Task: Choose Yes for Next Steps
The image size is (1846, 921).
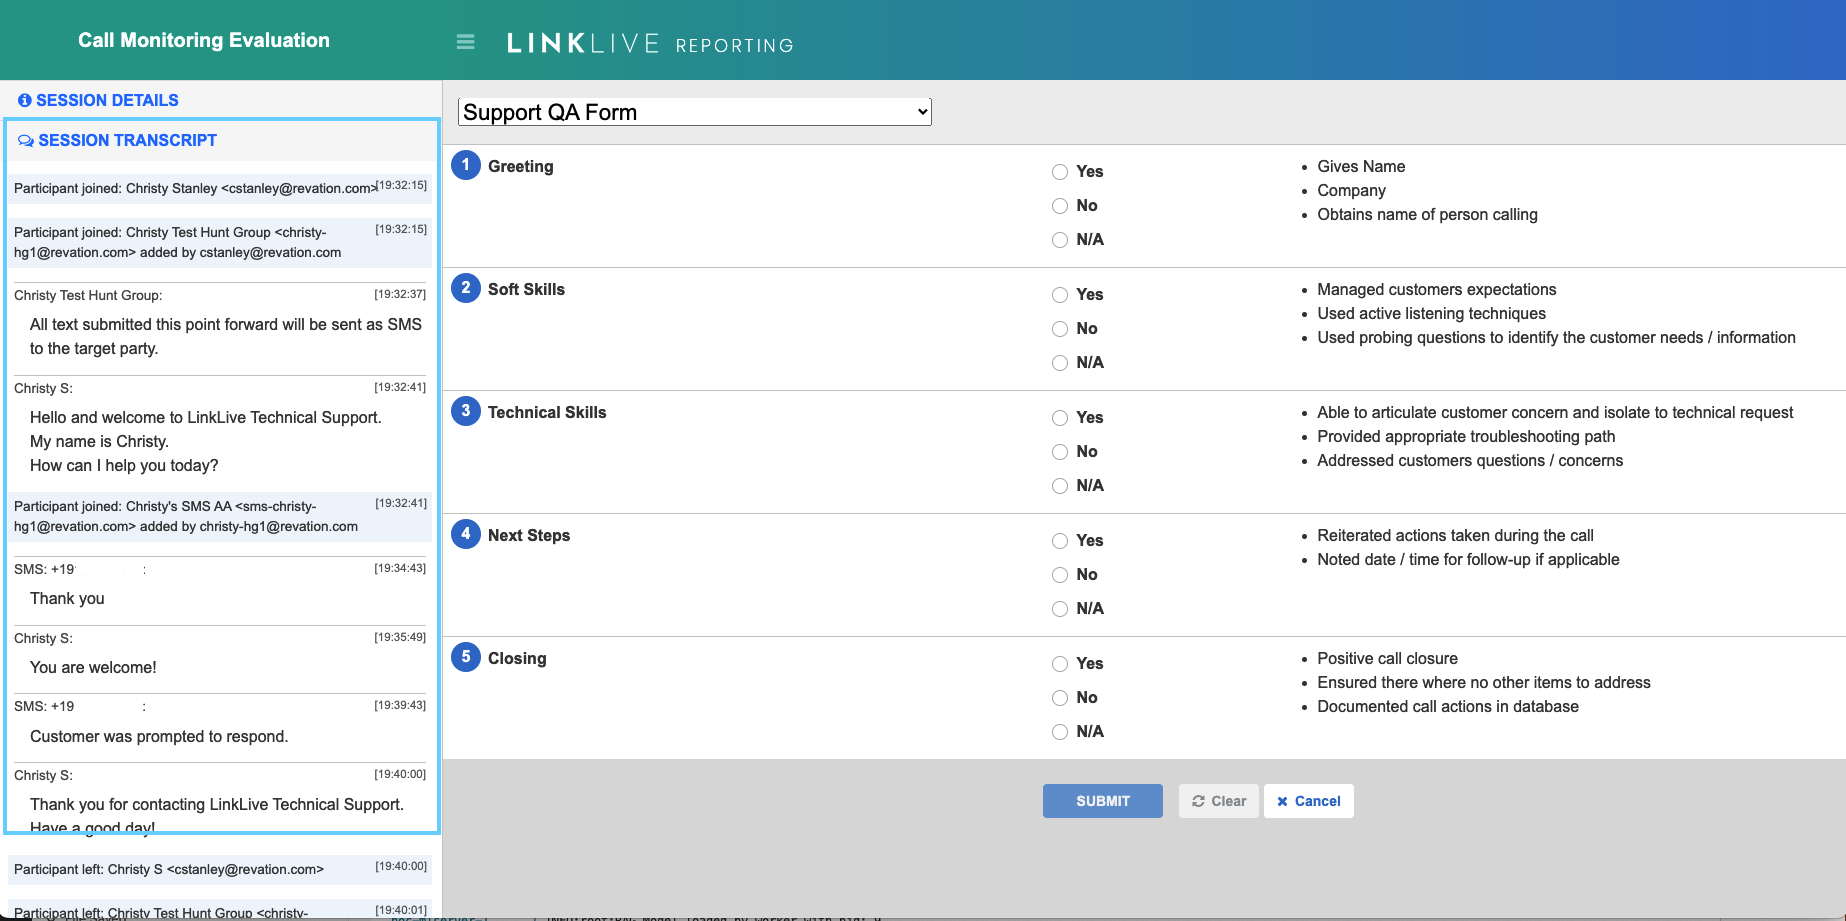Action: pyautogui.click(x=1060, y=541)
